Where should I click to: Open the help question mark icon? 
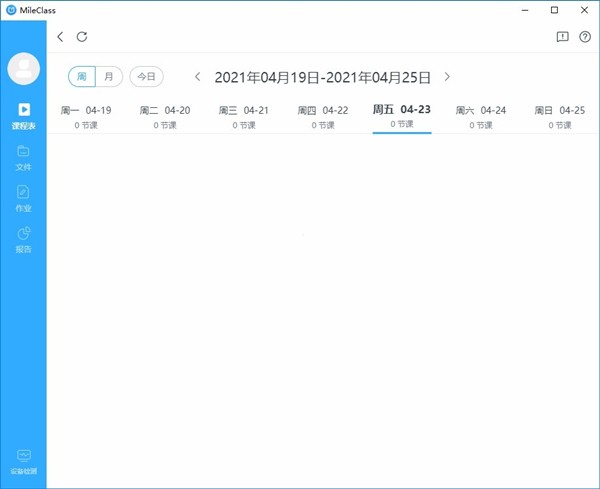[x=585, y=37]
